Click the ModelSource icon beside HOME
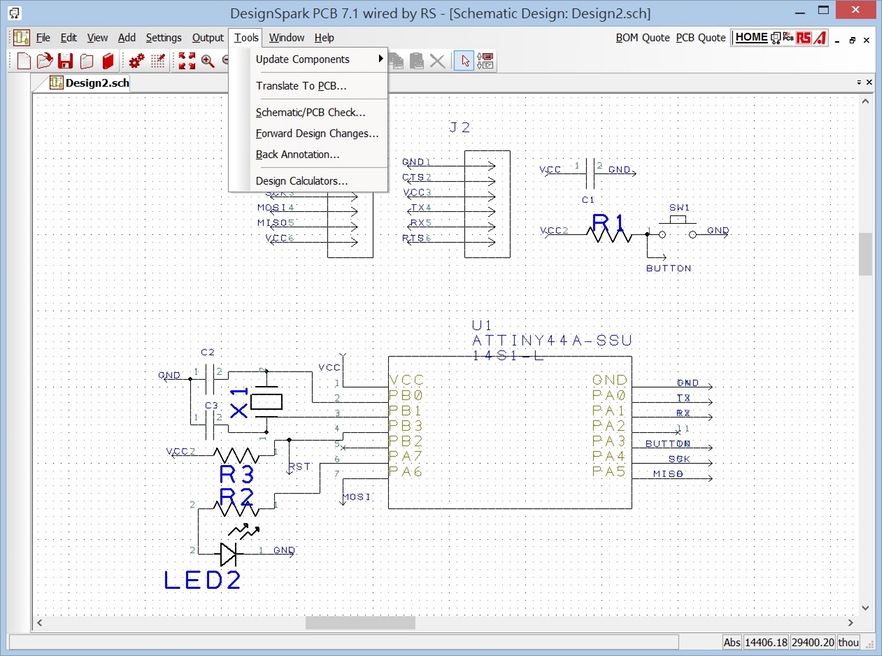Viewport: 882px width, 656px height. tap(776, 38)
